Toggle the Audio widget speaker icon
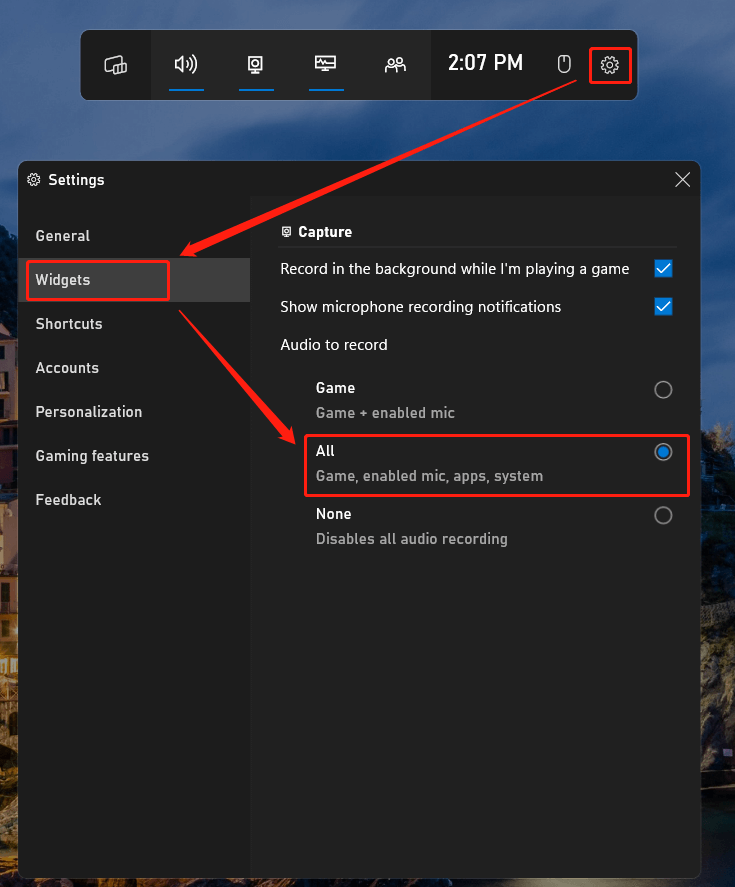Screen dimensions: 735x887 pyautogui.click(x=186, y=64)
